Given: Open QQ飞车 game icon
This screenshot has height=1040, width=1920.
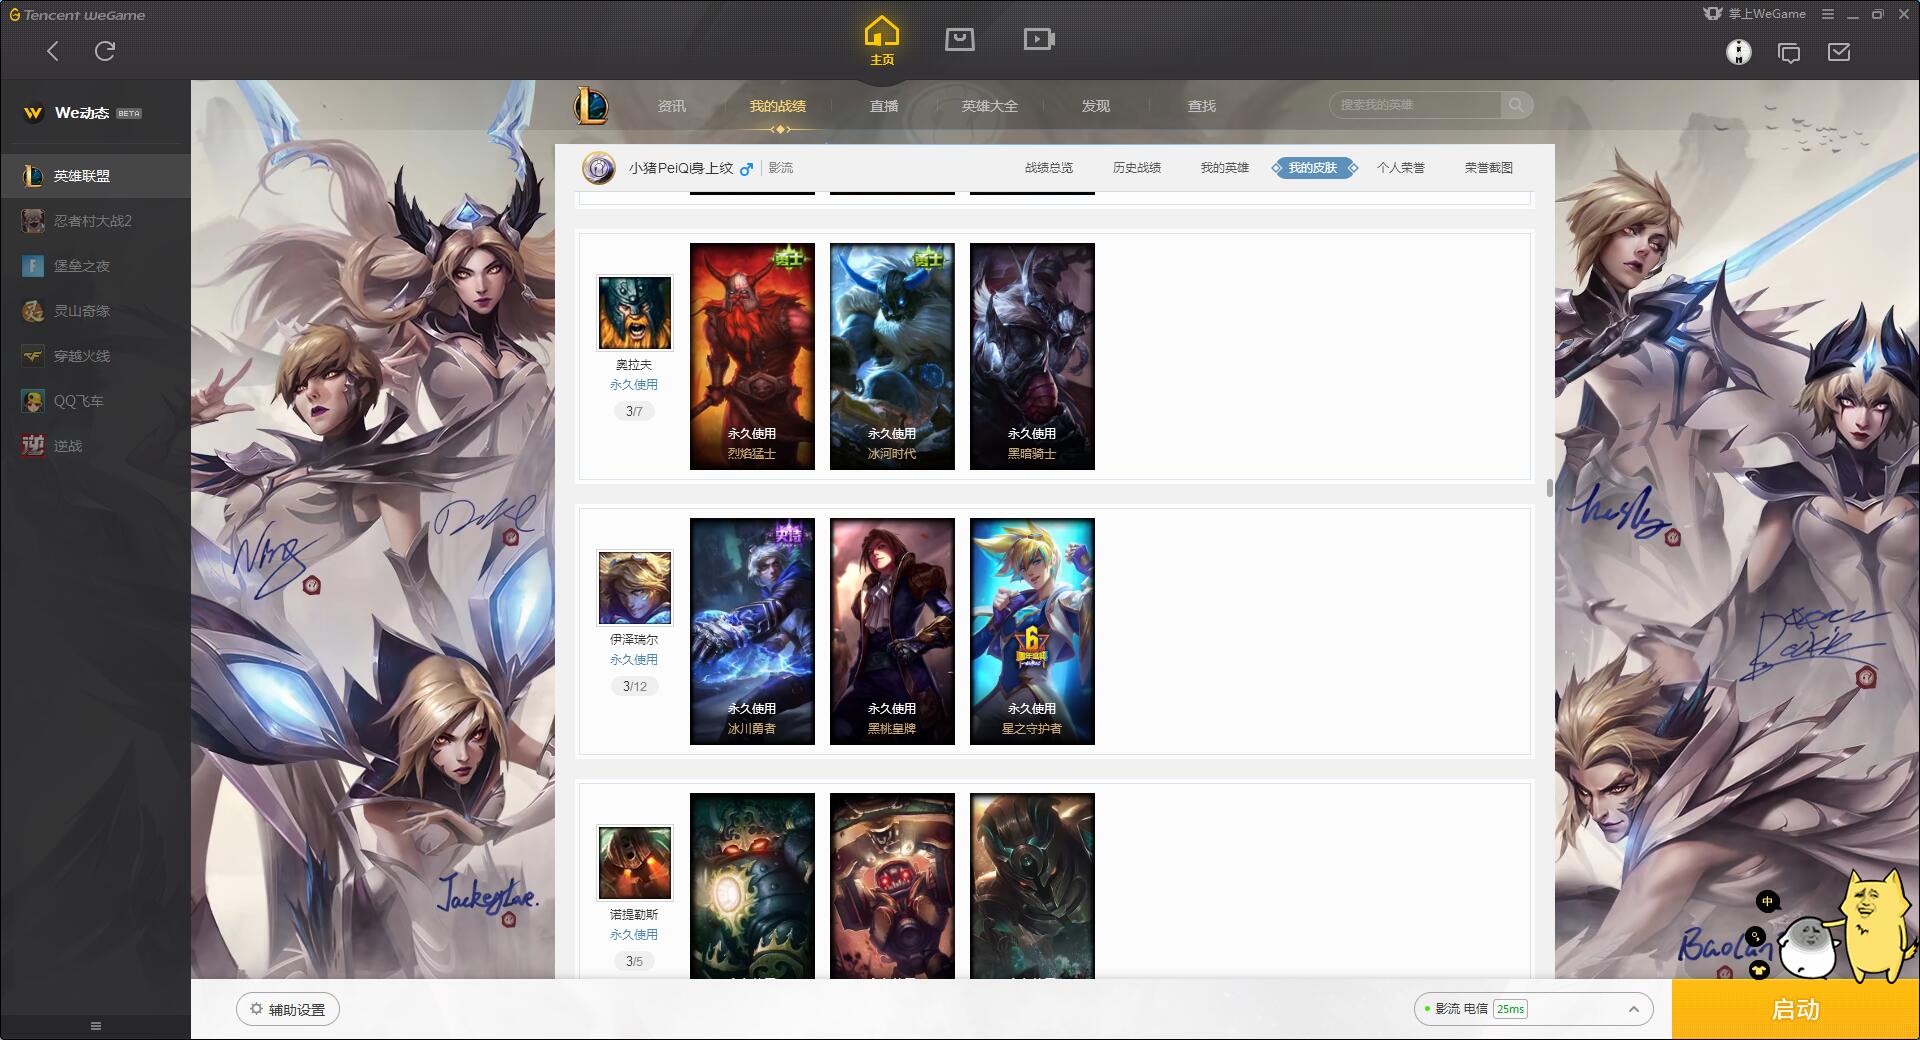Looking at the screenshot, I should pyautogui.click(x=33, y=401).
